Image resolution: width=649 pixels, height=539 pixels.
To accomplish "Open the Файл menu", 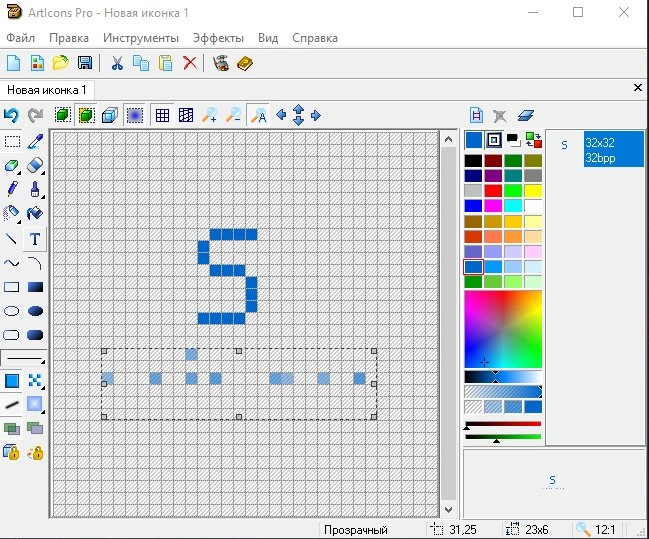I will pos(20,38).
